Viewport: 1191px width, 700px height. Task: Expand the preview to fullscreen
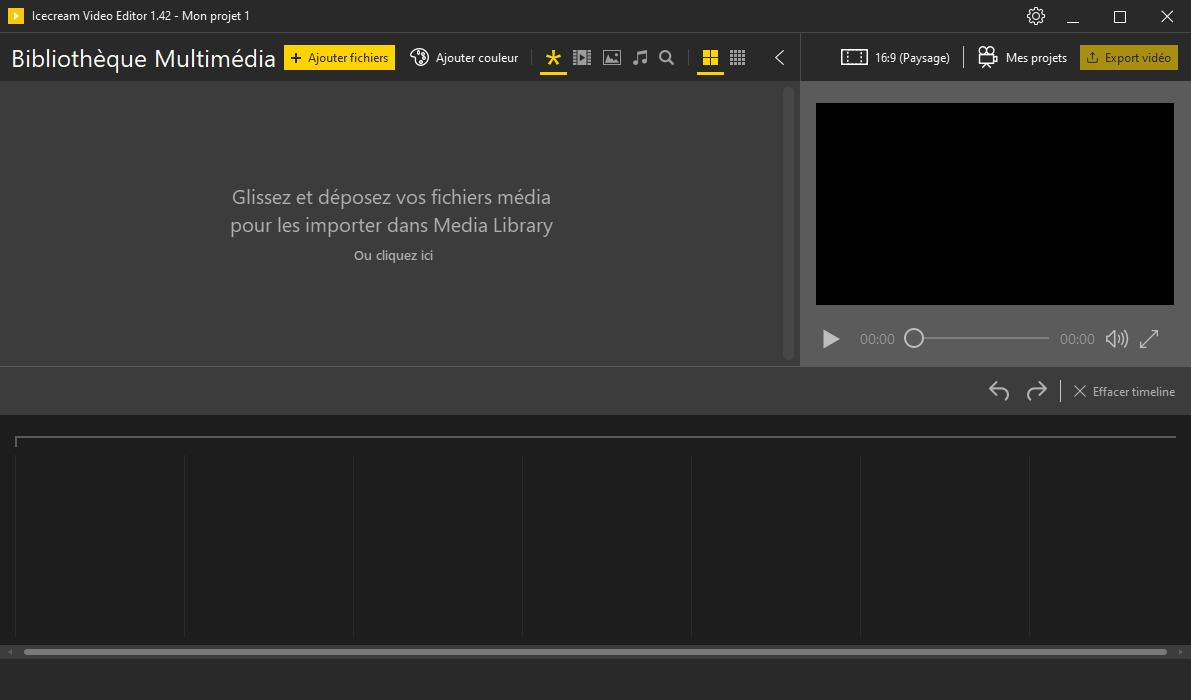tap(1149, 339)
